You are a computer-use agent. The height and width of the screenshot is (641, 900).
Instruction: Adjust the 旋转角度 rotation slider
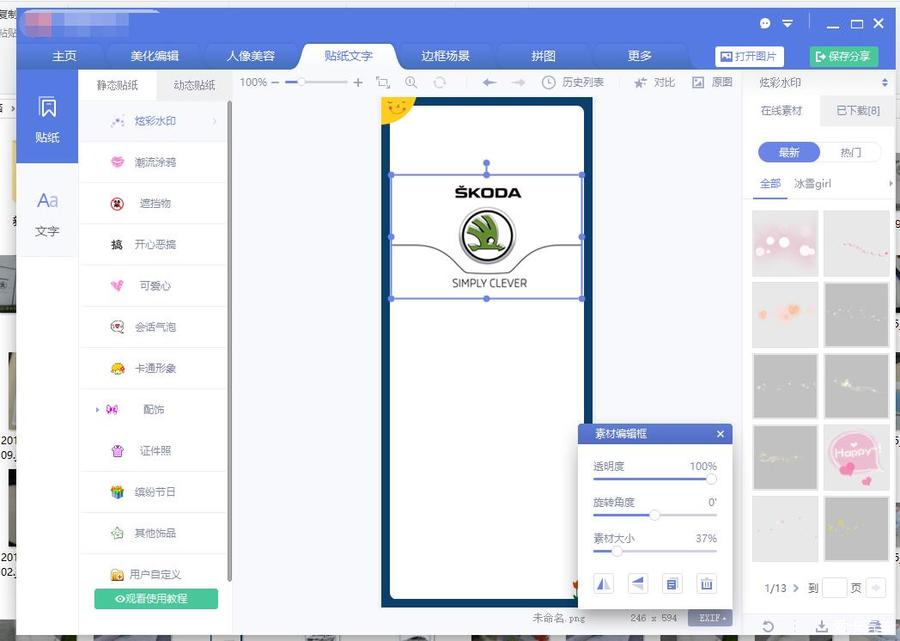point(655,515)
